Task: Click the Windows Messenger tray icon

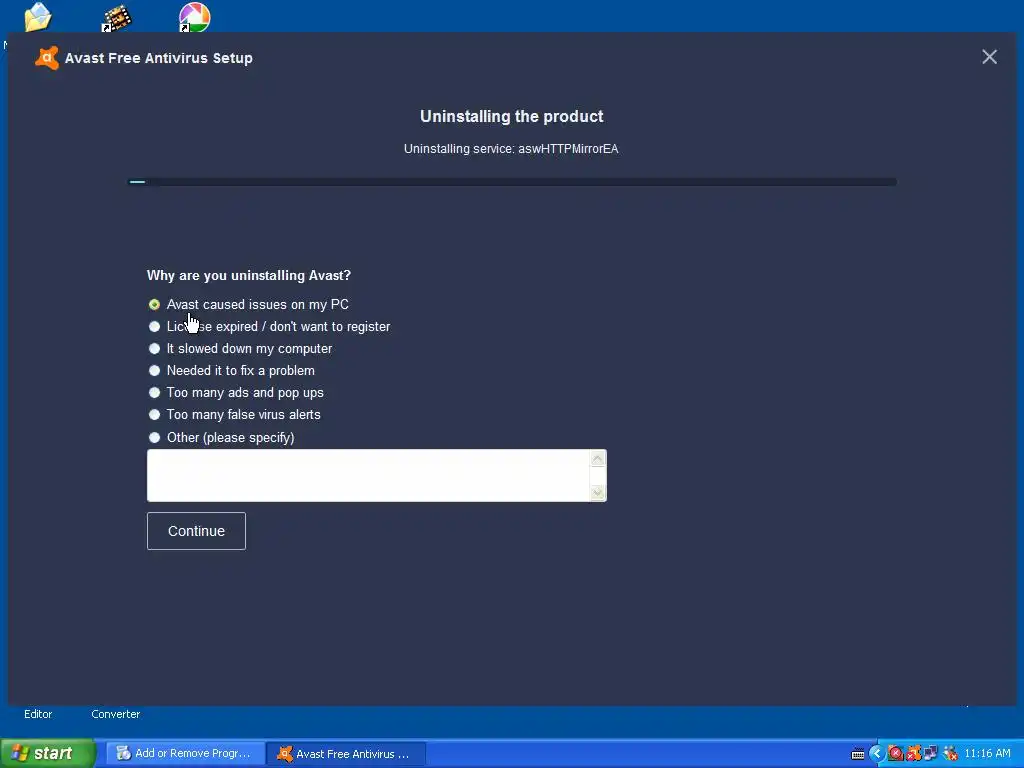Action: [950, 754]
